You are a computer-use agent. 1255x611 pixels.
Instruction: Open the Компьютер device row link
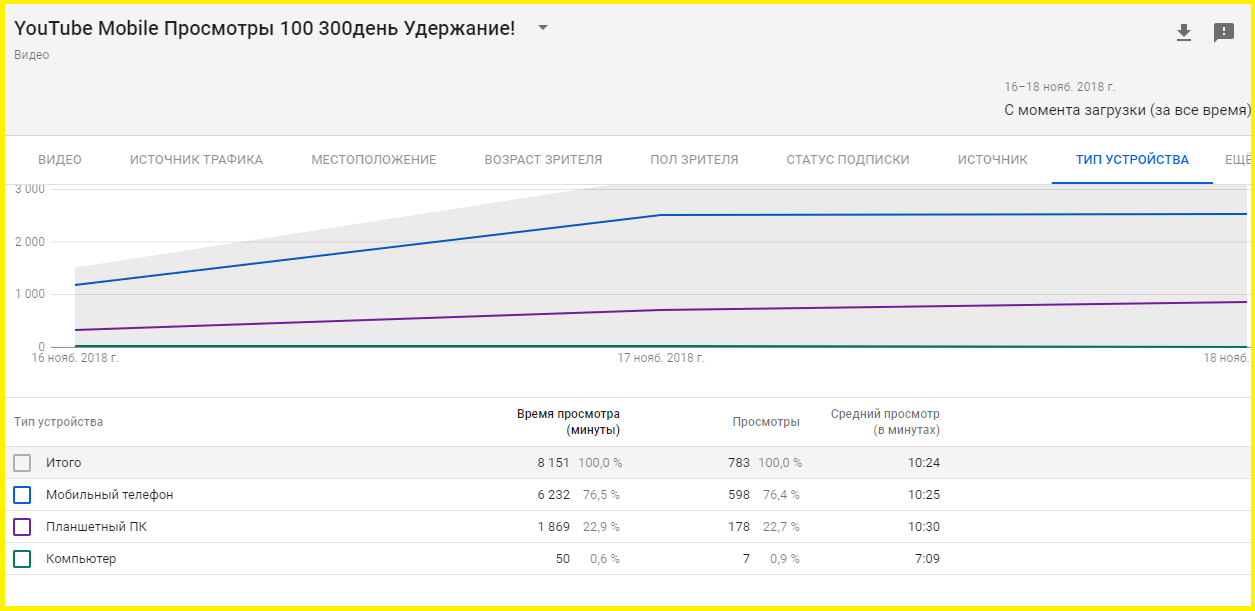(81, 559)
